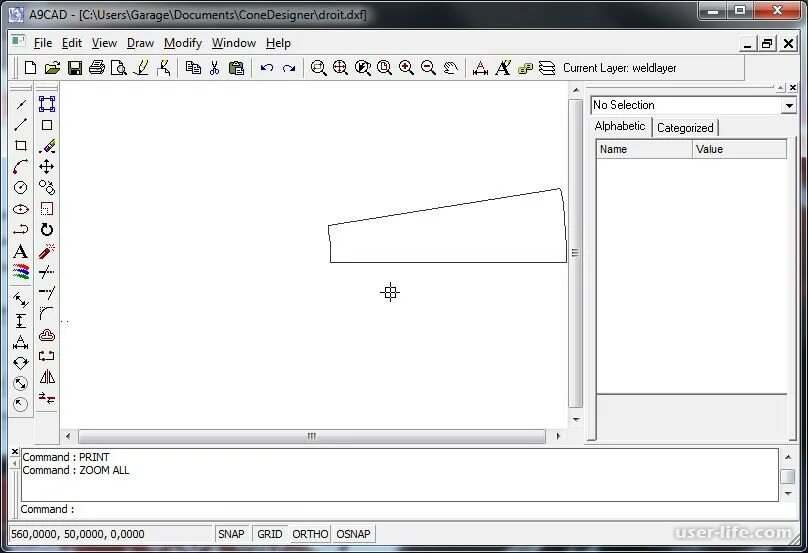Open the Modify menu

point(183,43)
